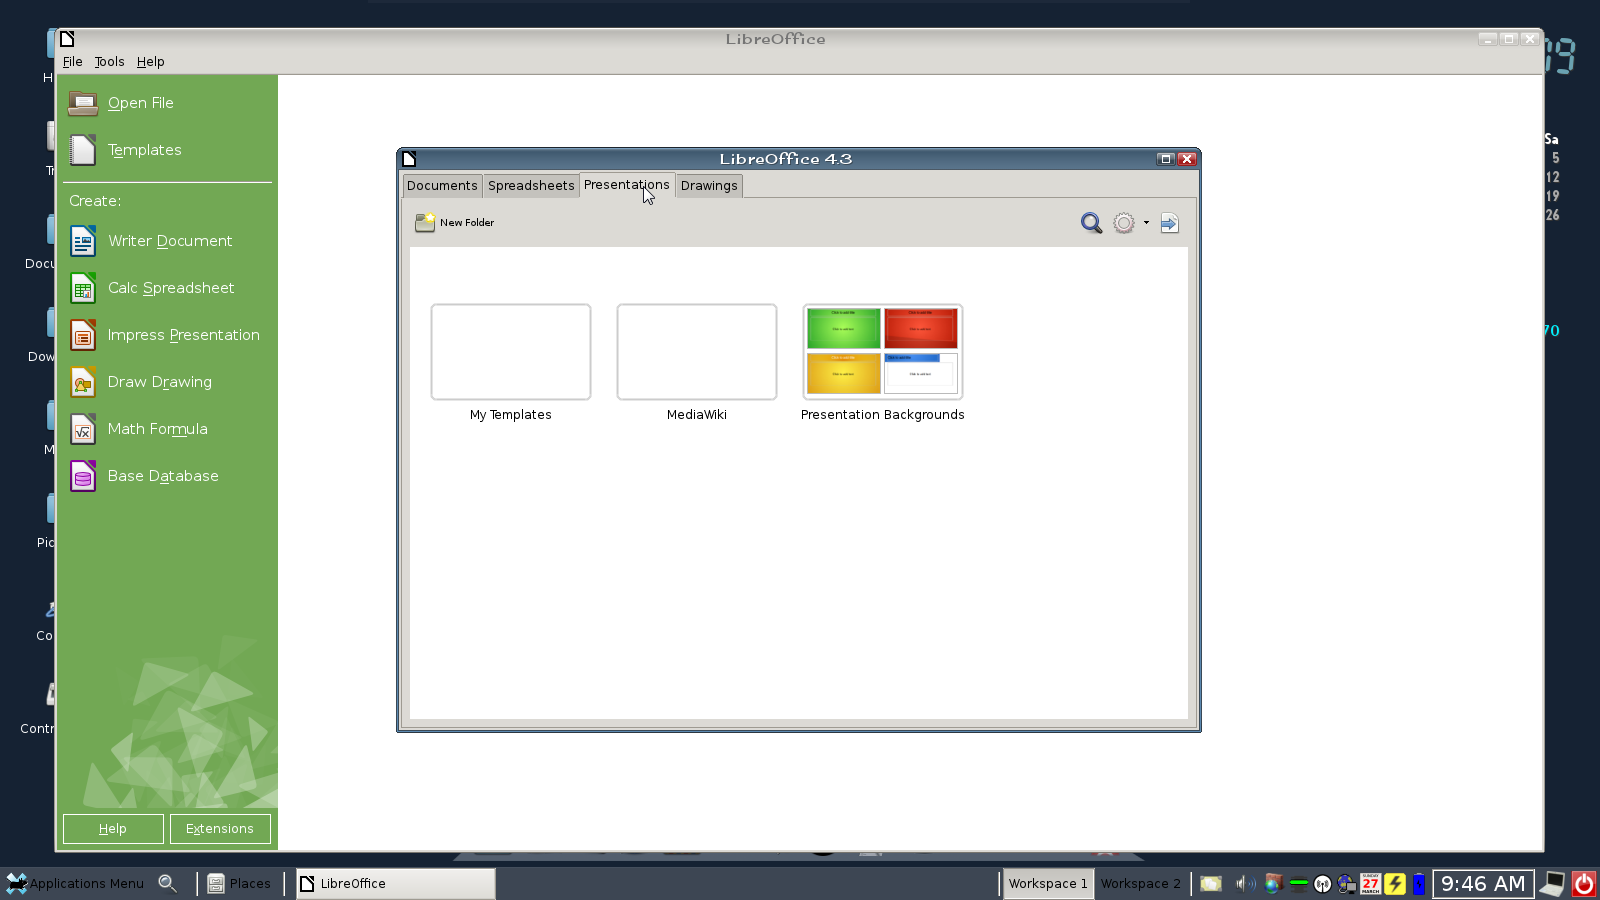The width and height of the screenshot is (1600, 900).
Task: Open the Search icon in Template Manager
Action: pos(1091,223)
